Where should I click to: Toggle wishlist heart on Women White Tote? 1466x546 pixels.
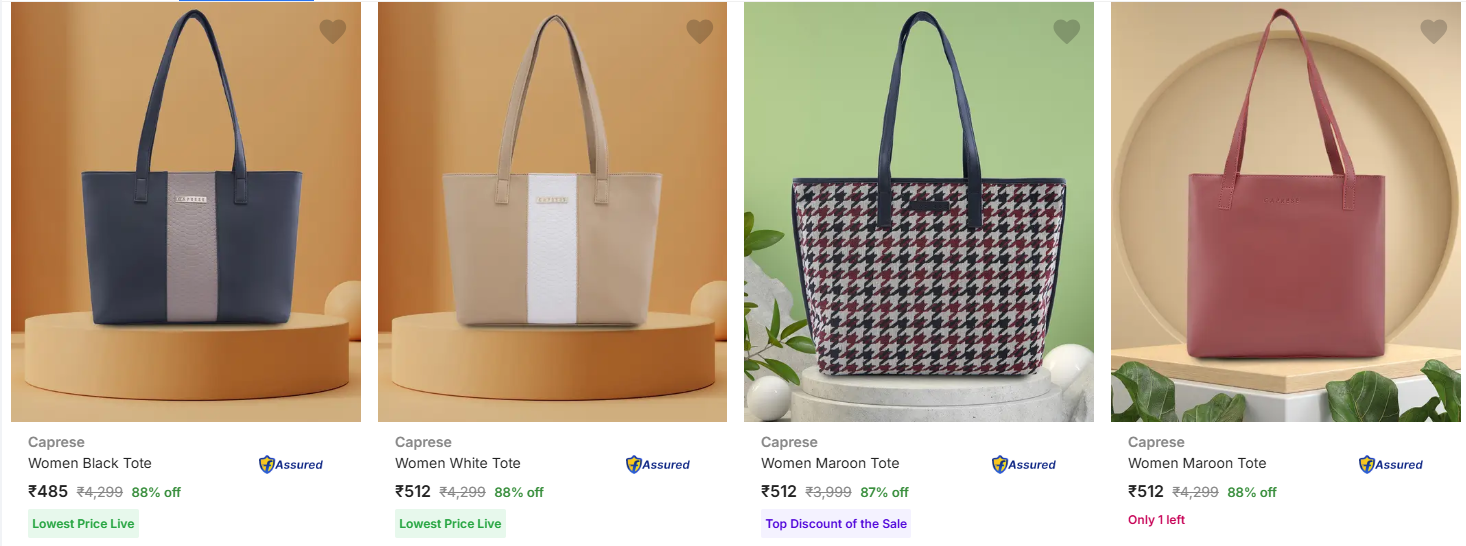click(699, 32)
